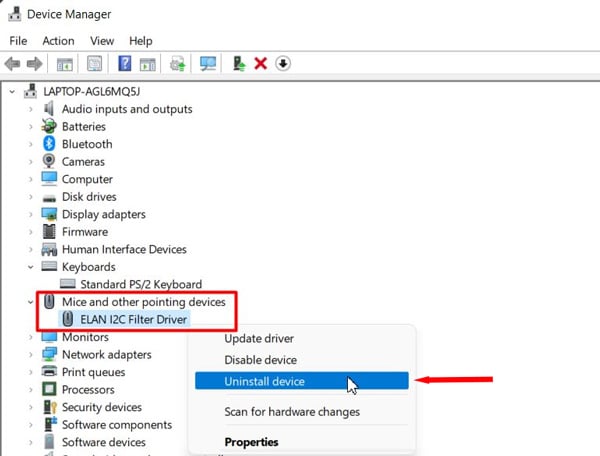The image size is (600, 456).
Task: Click the Update device driver toolbar icon
Action: click(178, 64)
